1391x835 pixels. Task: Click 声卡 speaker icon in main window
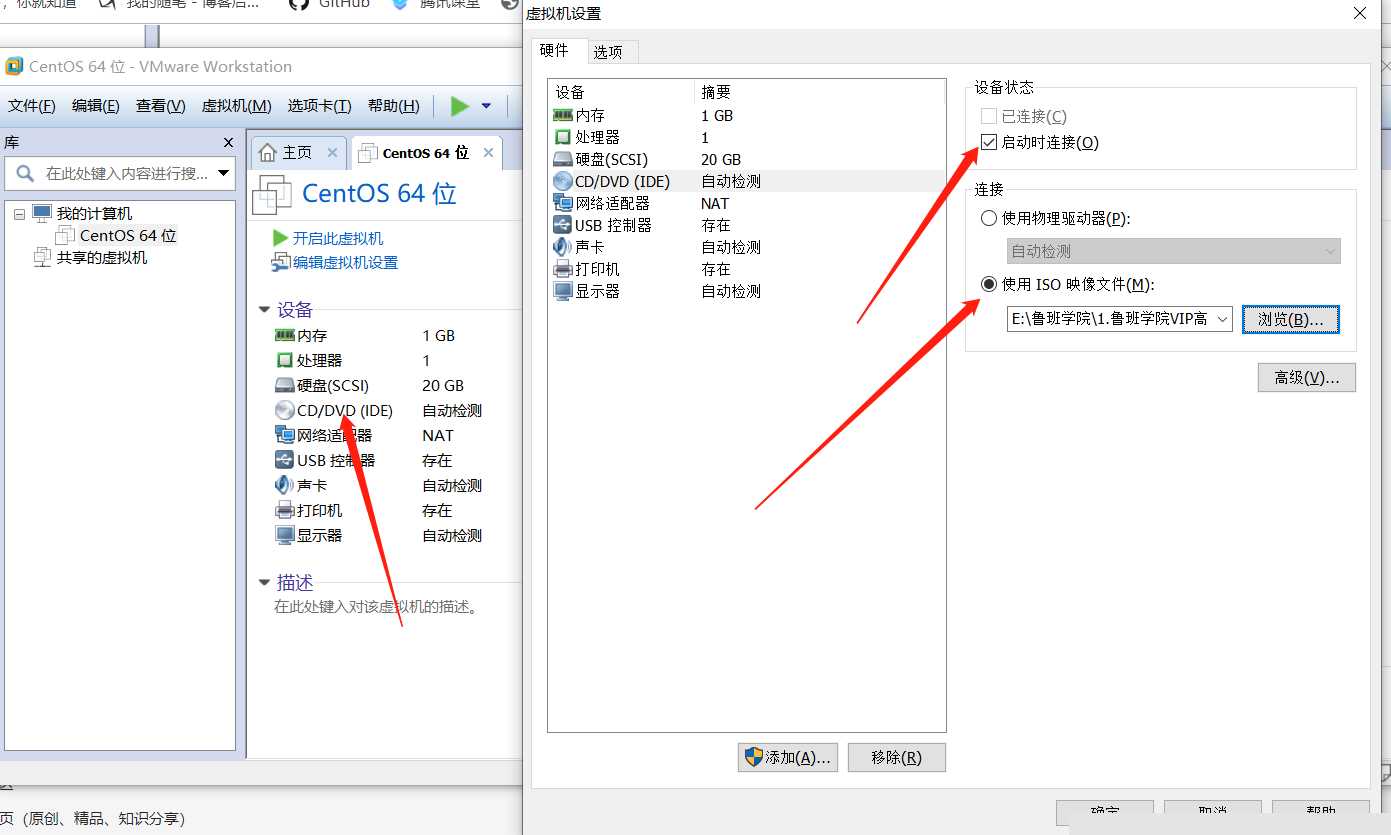coord(284,485)
